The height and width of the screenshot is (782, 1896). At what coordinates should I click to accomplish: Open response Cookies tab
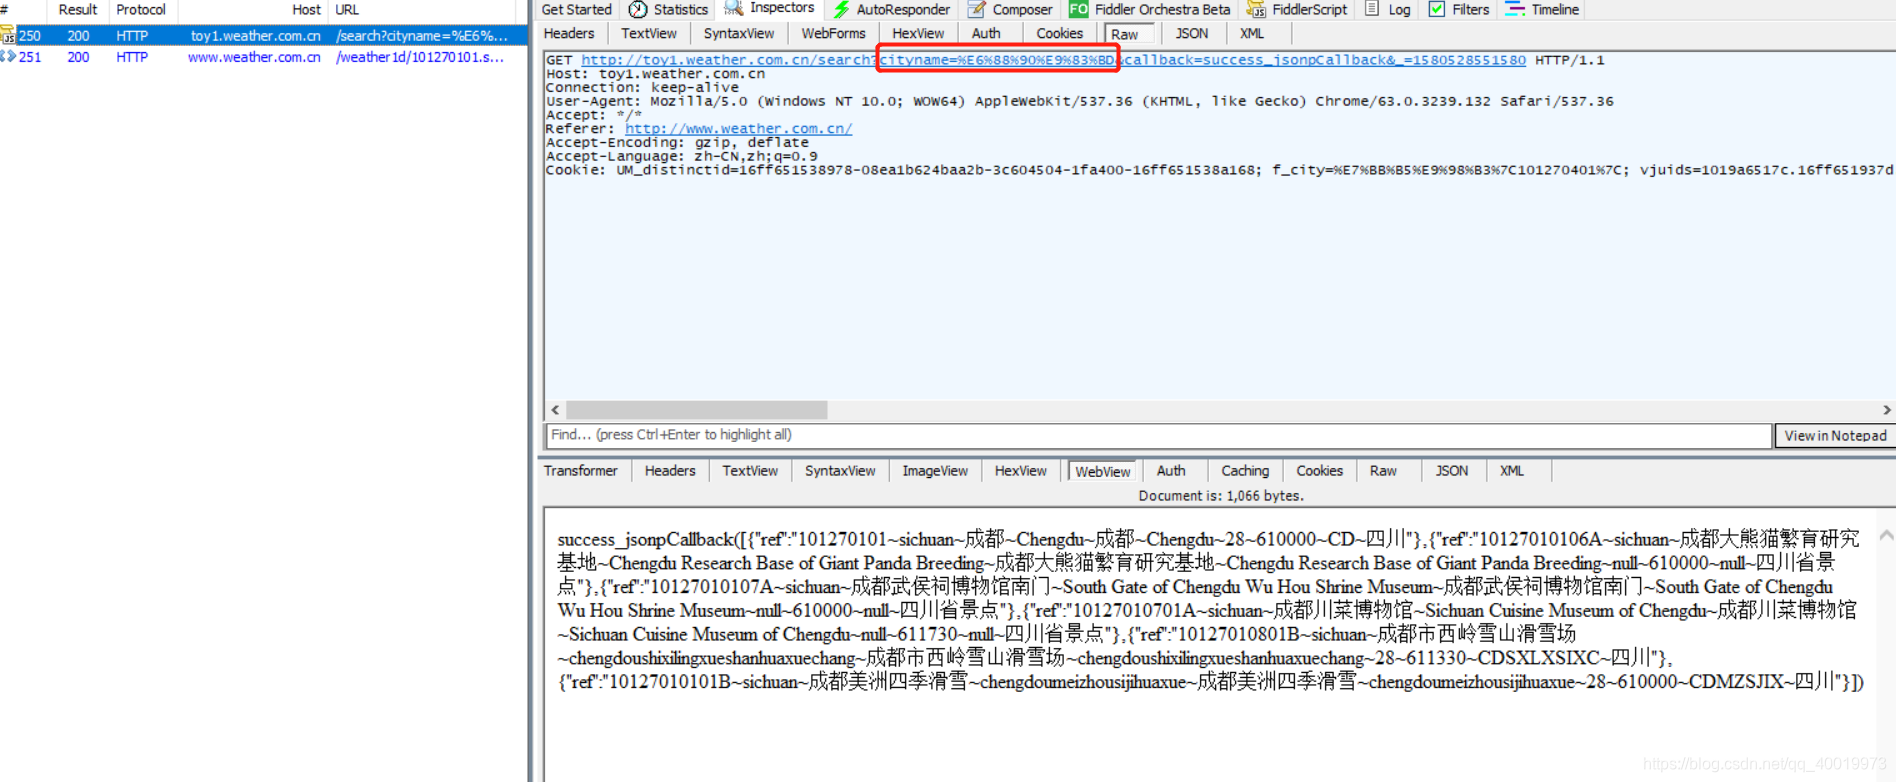[1320, 471]
